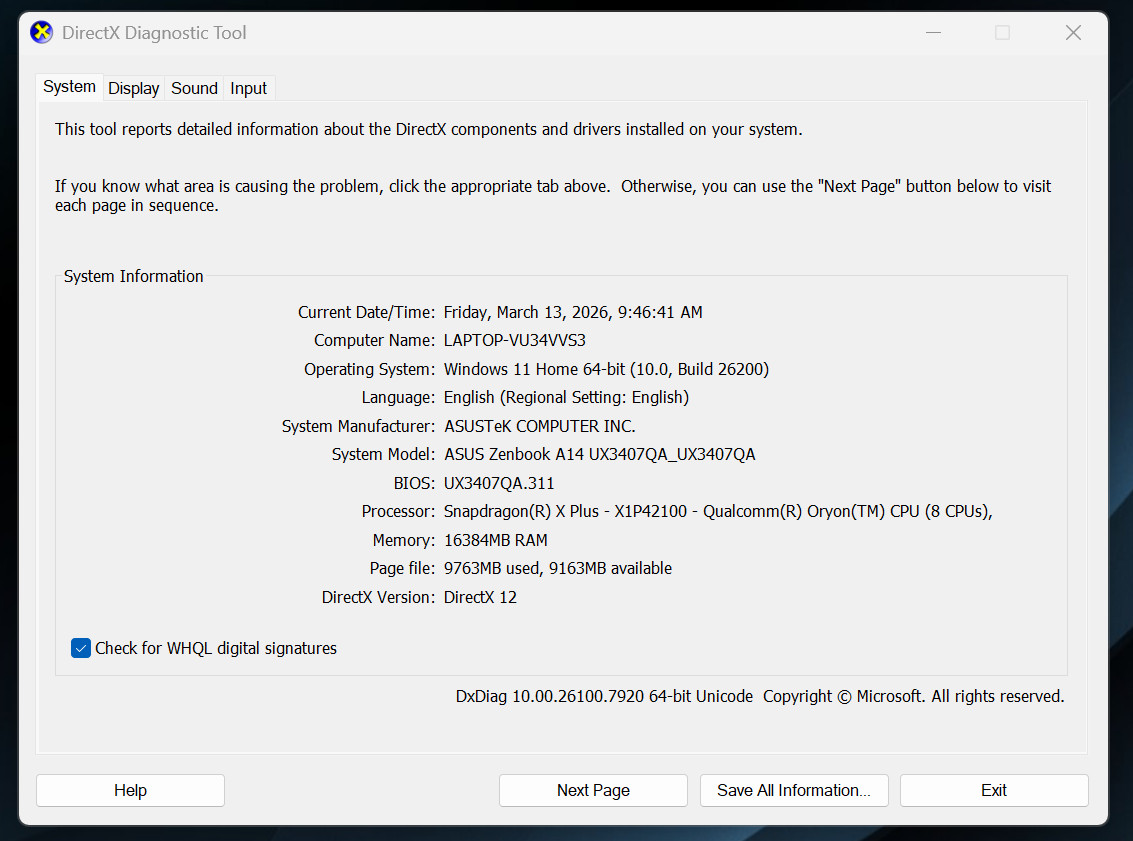Click the Copyright Microsoft notice text

(913, 696)
